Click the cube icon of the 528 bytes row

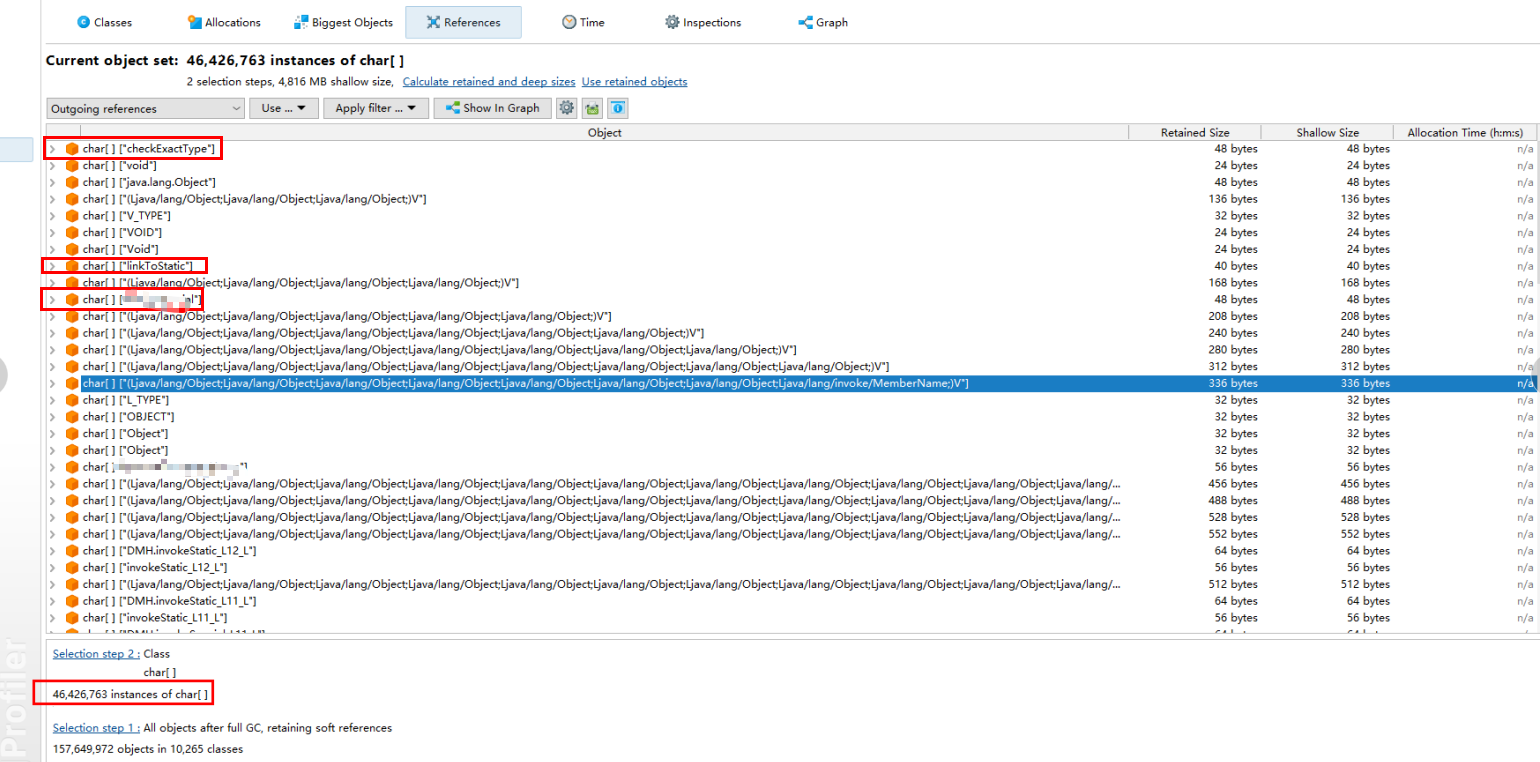(72, 518)
